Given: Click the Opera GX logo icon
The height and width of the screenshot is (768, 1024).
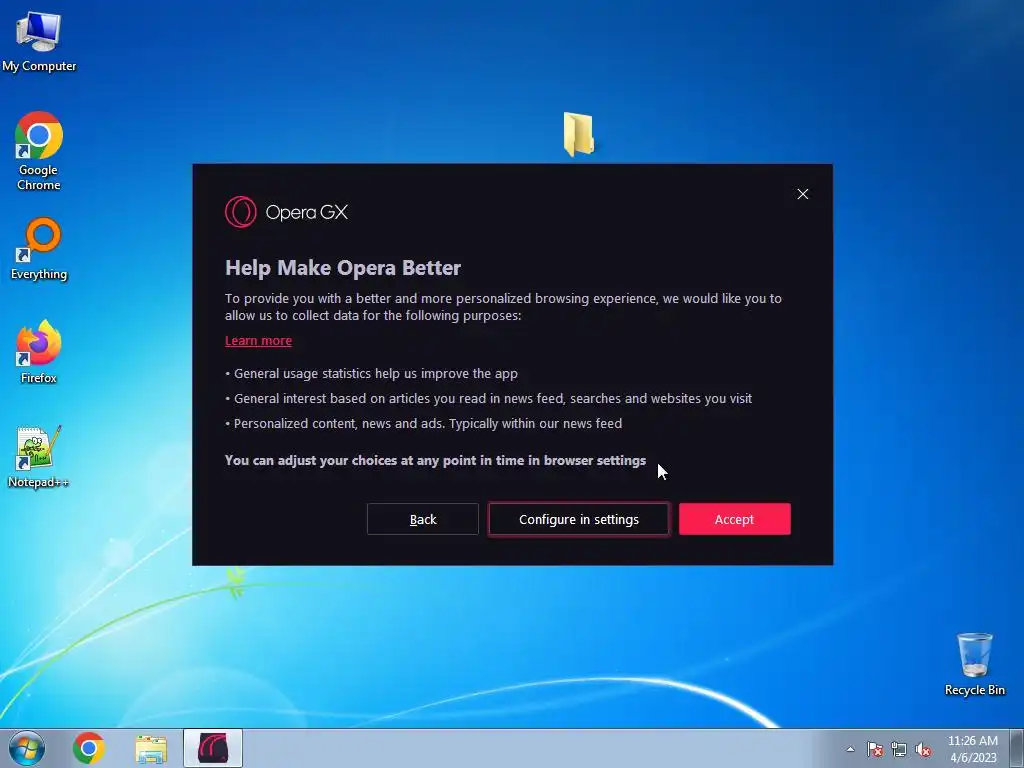Looking at the screenshot, I should point(240,212).
